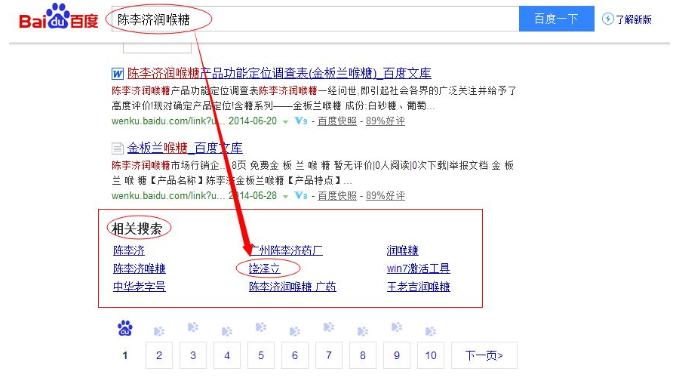
Task: Click related search 王老吉润喉糖
Action: 418,287
